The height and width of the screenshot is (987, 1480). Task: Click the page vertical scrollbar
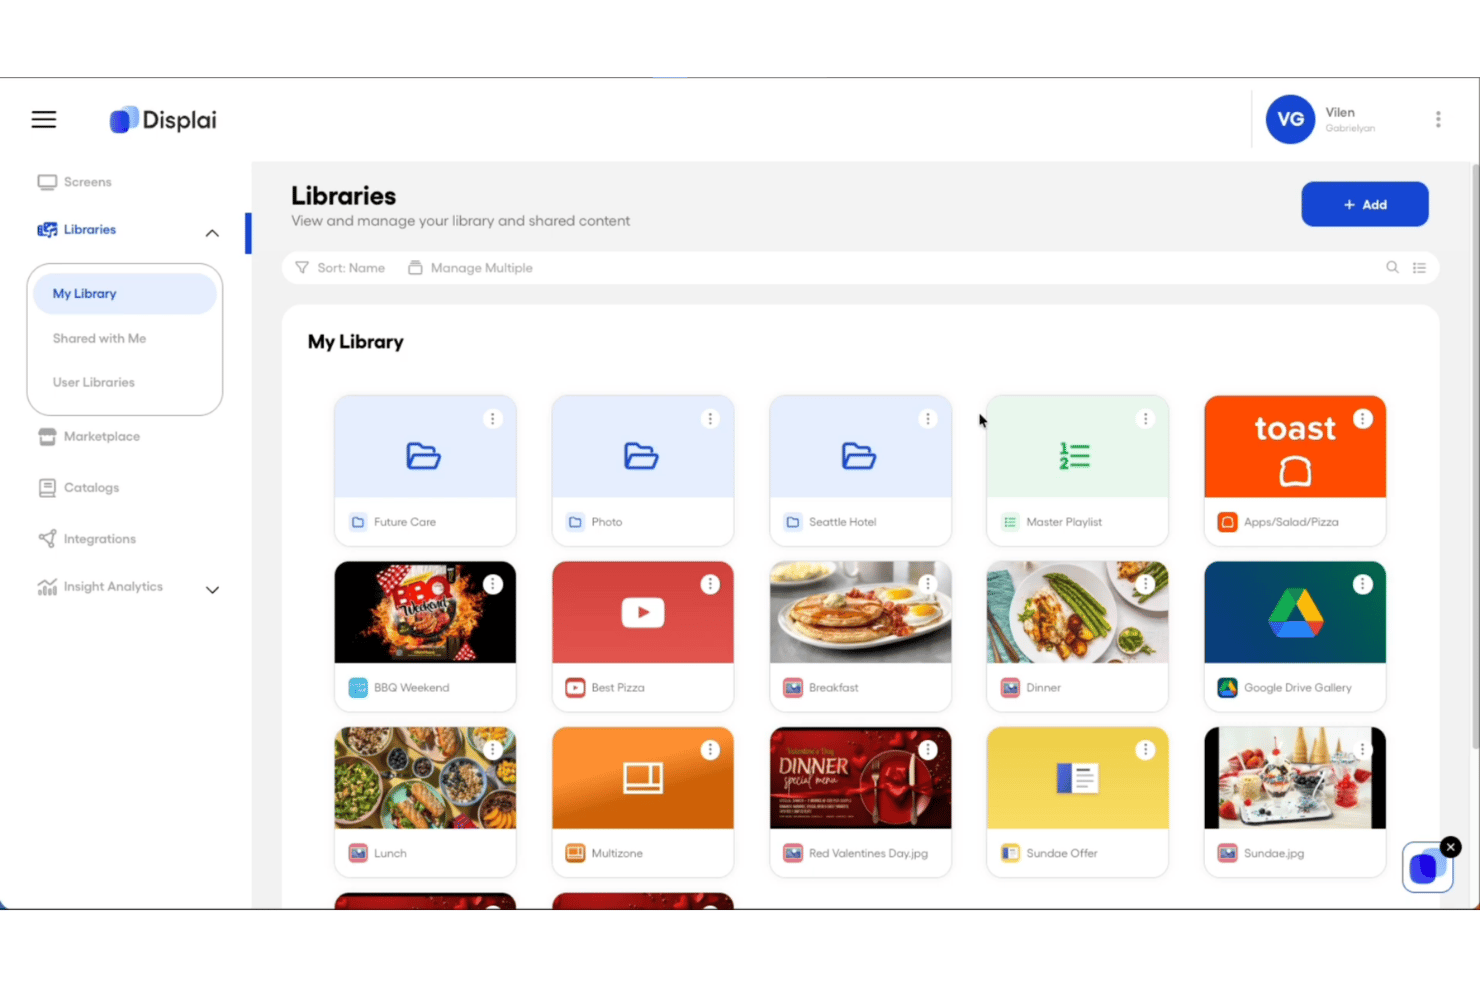coord(1475,455)
